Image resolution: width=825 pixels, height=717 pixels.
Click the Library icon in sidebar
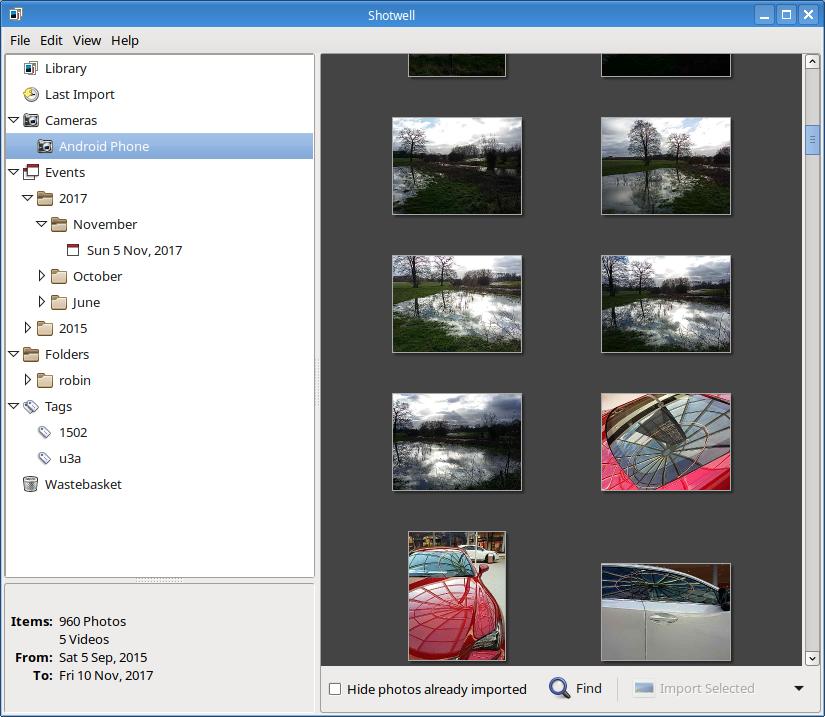coord(31,68)
